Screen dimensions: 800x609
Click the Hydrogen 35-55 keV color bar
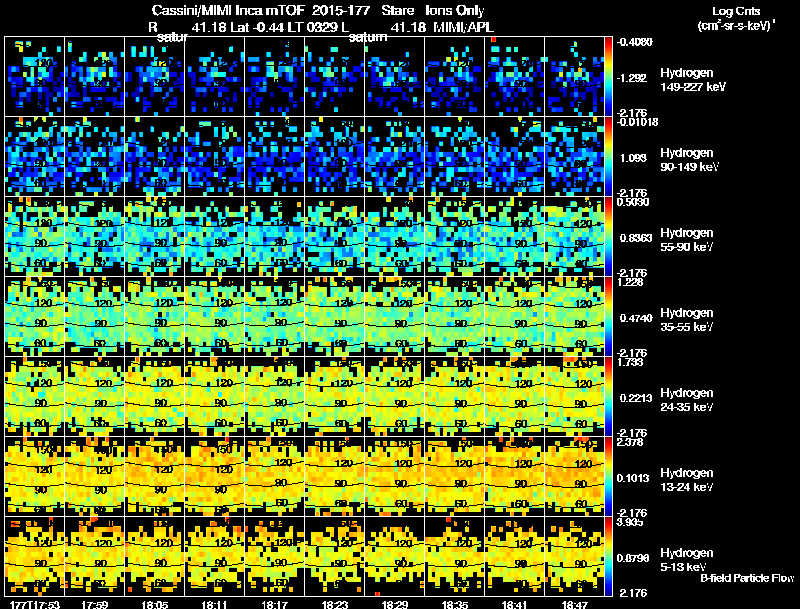coord(608,317)
